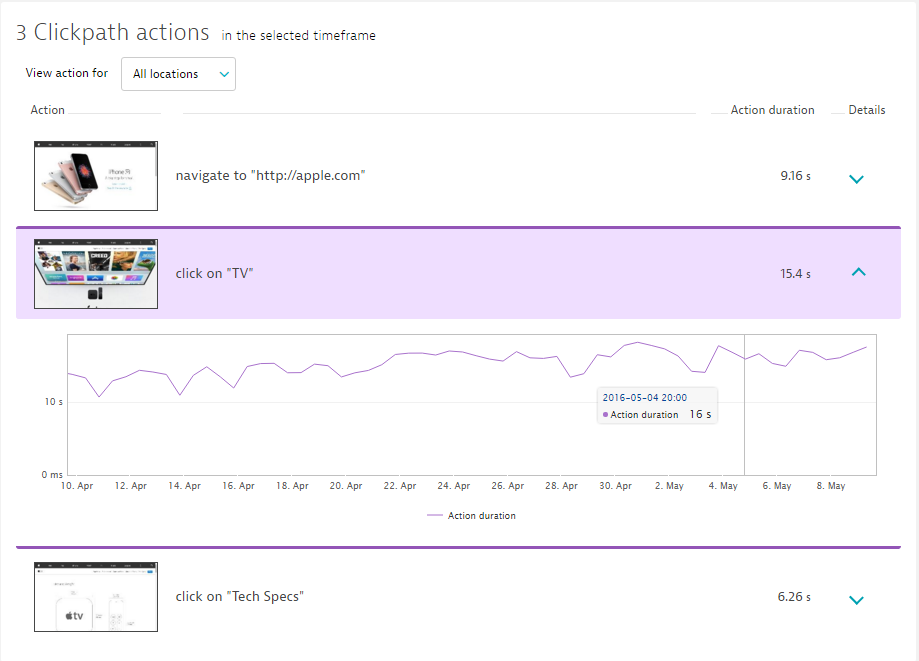
Task: Toggle the Action duration legend series in chart
Action: (472, 516)
